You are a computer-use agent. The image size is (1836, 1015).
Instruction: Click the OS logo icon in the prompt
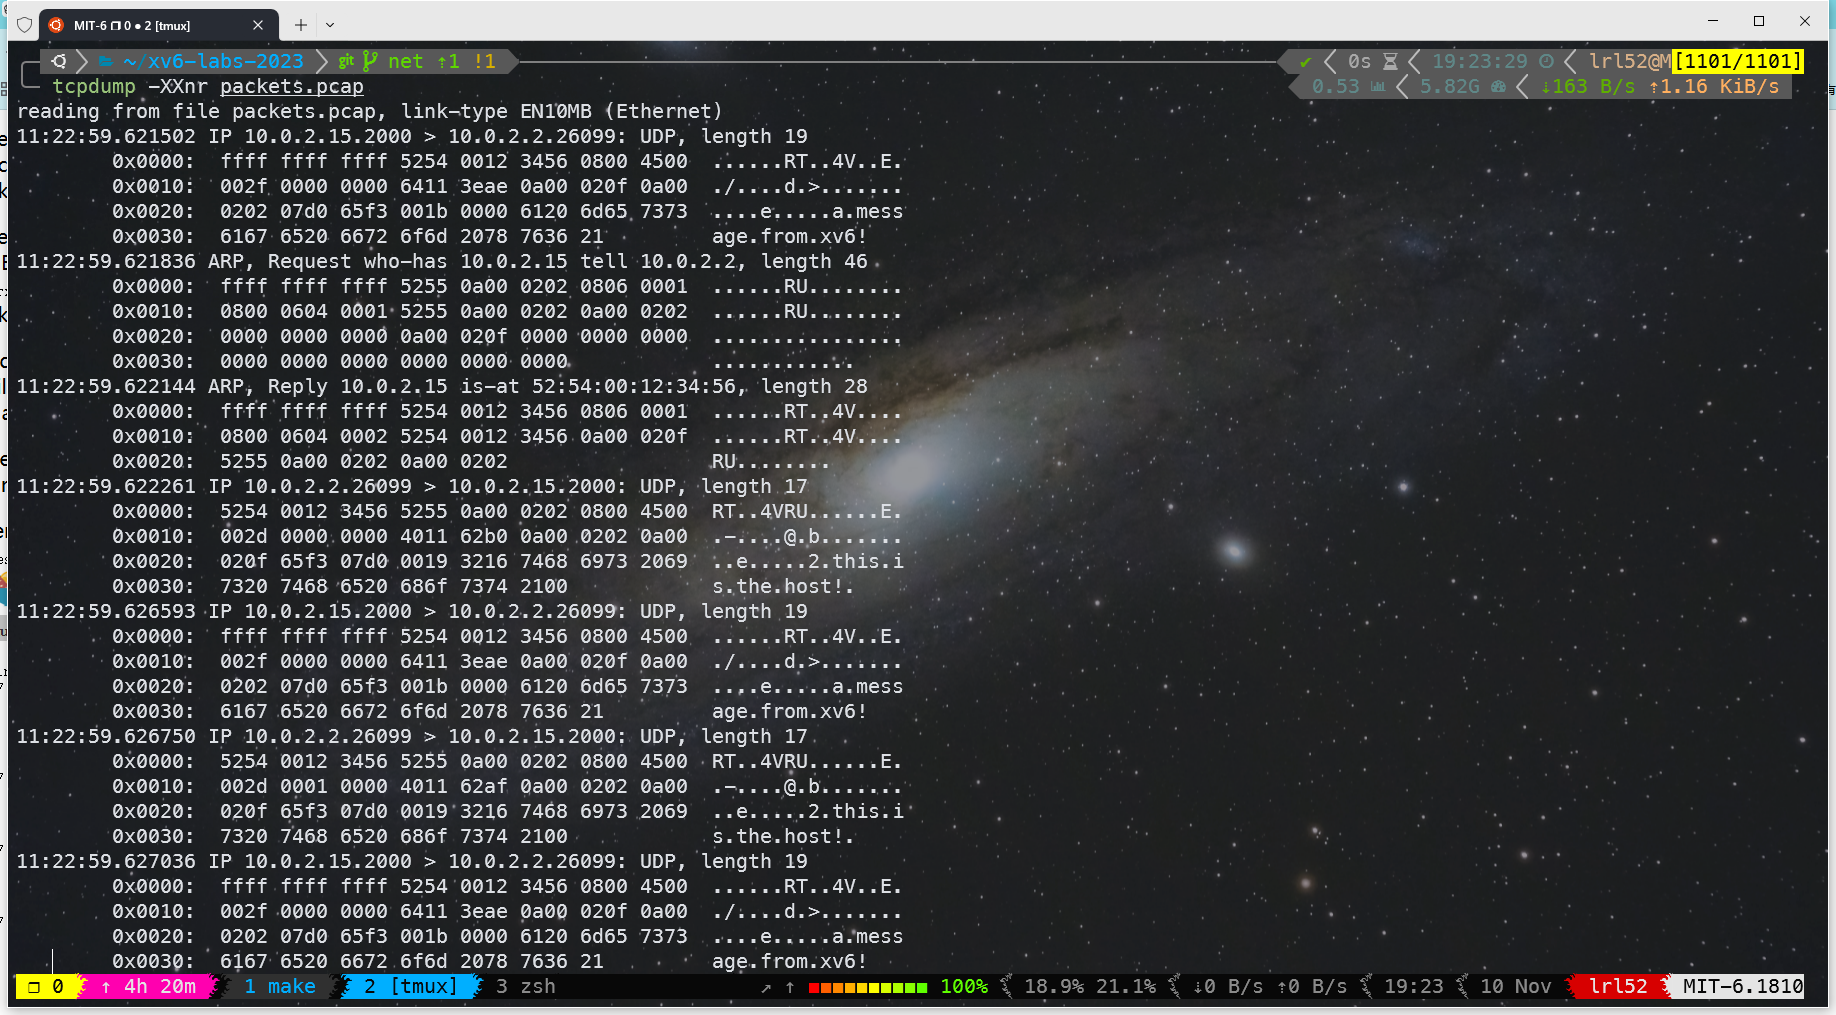pos(59,61)
